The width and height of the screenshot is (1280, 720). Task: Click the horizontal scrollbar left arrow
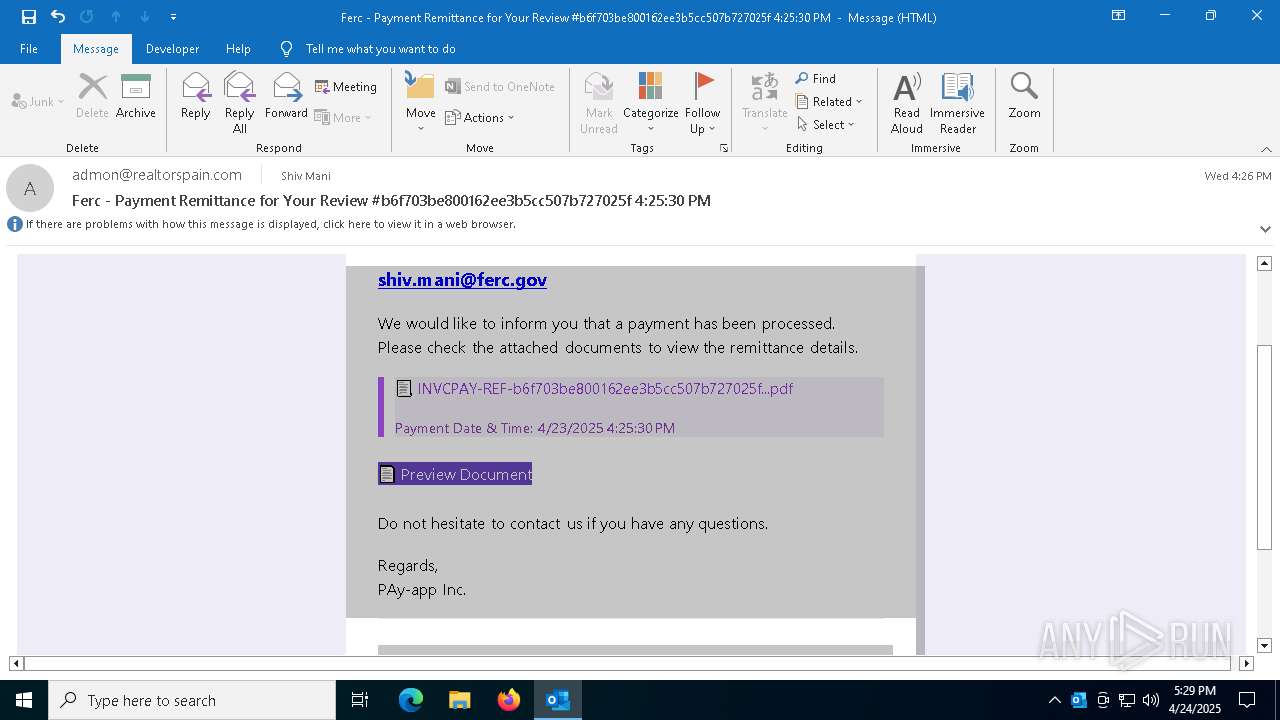click(x=16, y=663)
